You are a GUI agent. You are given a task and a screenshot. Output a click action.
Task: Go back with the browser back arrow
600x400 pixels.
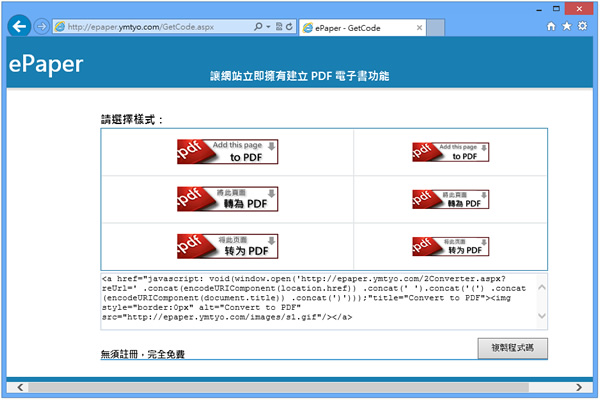pos(19,26)
